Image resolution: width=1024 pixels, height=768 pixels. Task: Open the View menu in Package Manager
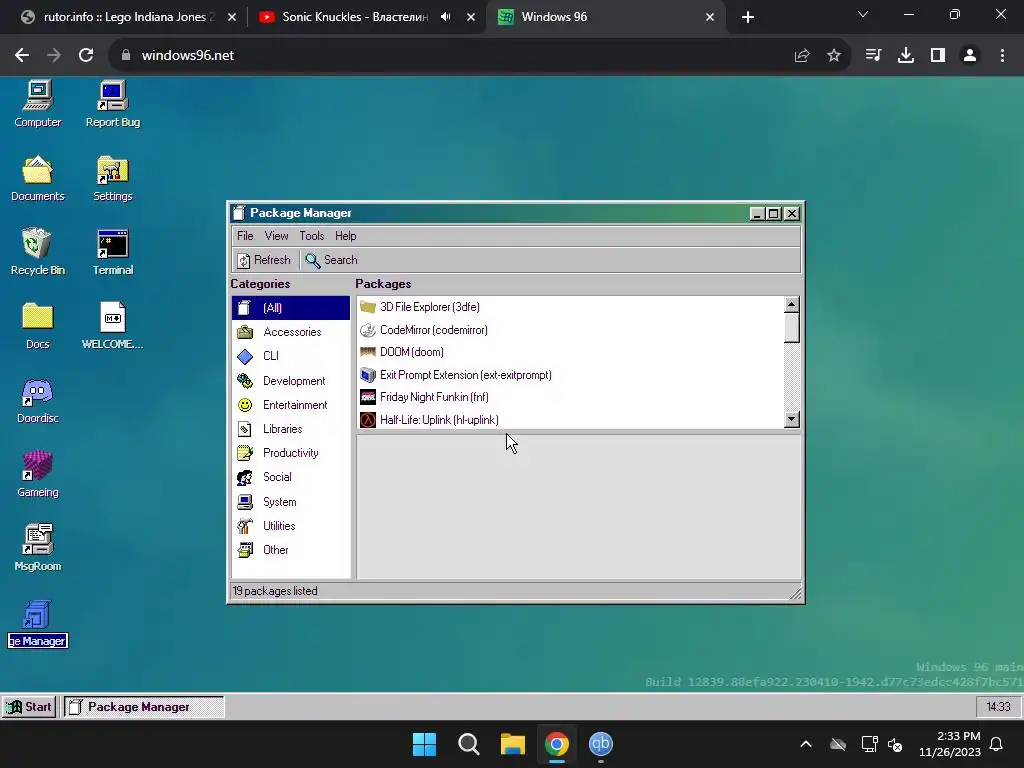tap(276, 236)
